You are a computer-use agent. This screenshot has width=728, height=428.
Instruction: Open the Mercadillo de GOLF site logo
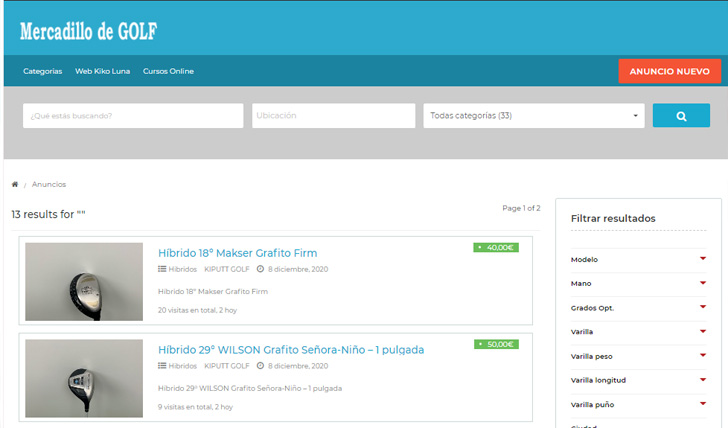[x=88, y=32]
